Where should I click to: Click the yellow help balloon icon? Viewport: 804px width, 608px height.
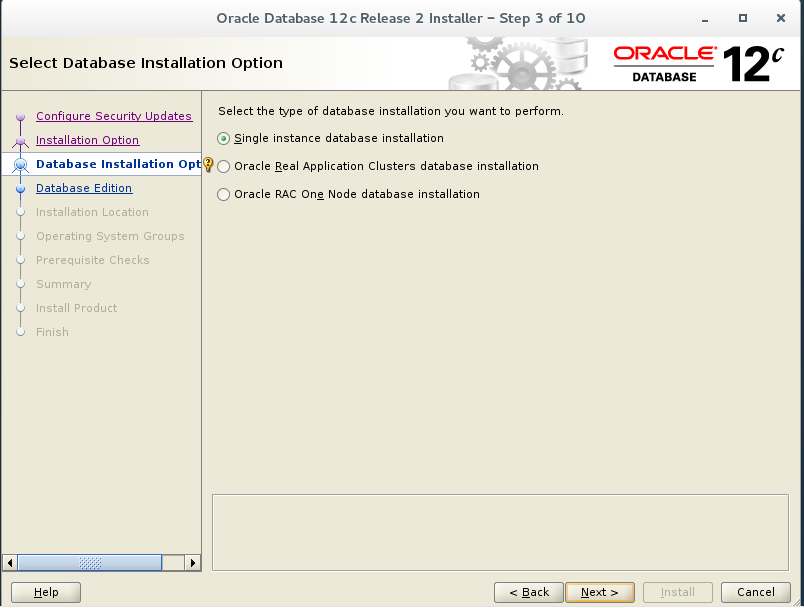point(207,164)
